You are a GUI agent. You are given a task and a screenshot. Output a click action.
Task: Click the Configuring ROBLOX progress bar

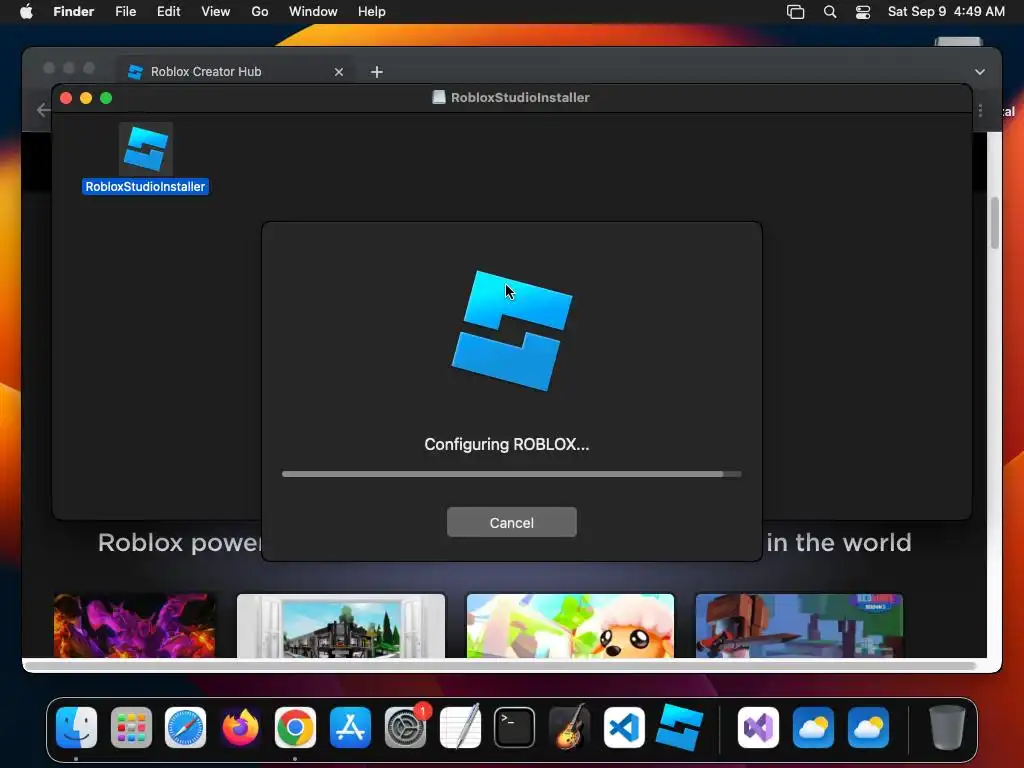[511, 474]
